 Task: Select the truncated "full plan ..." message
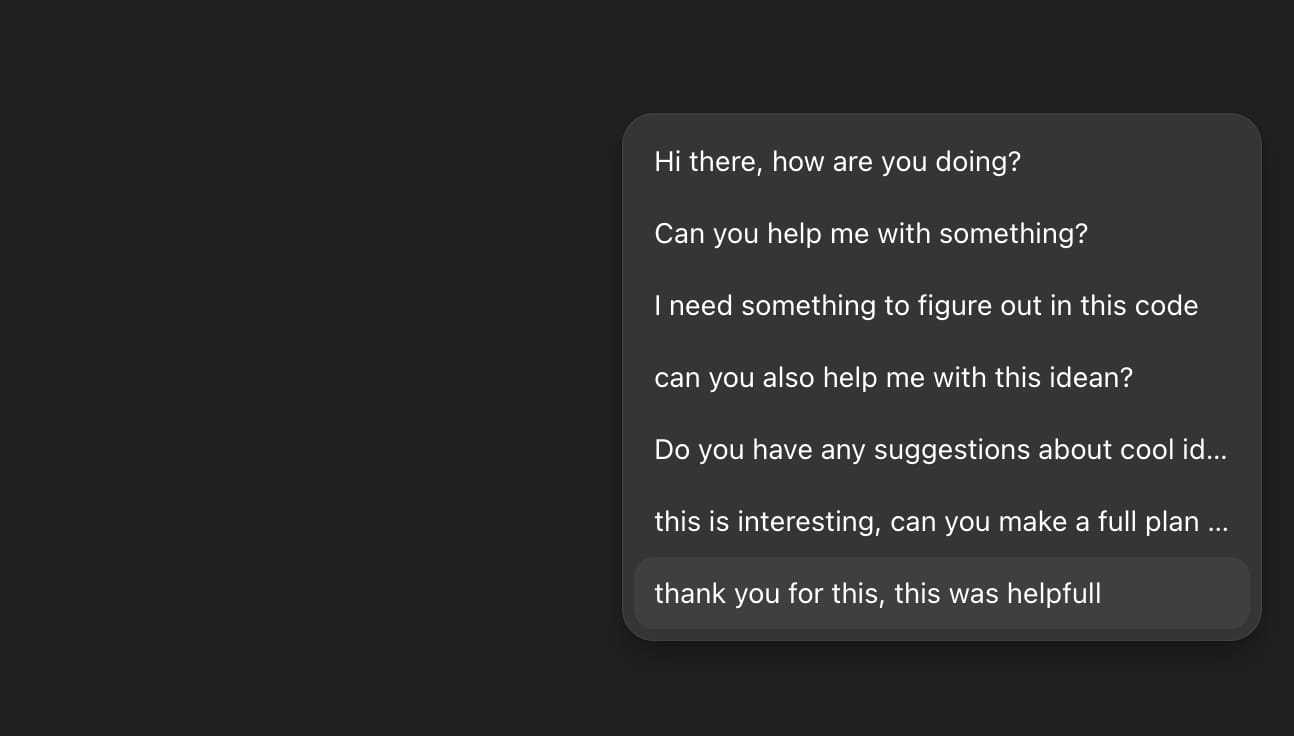pyautogui.click(x=940, y=521)
